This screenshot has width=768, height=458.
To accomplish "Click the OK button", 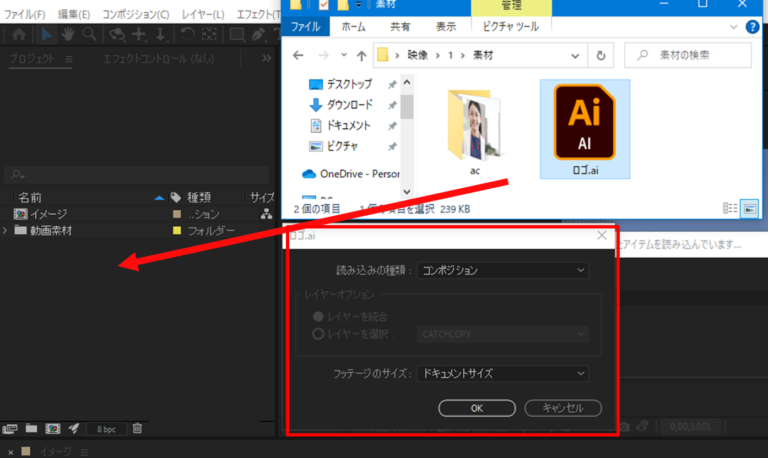I will [x=477, y=408].
